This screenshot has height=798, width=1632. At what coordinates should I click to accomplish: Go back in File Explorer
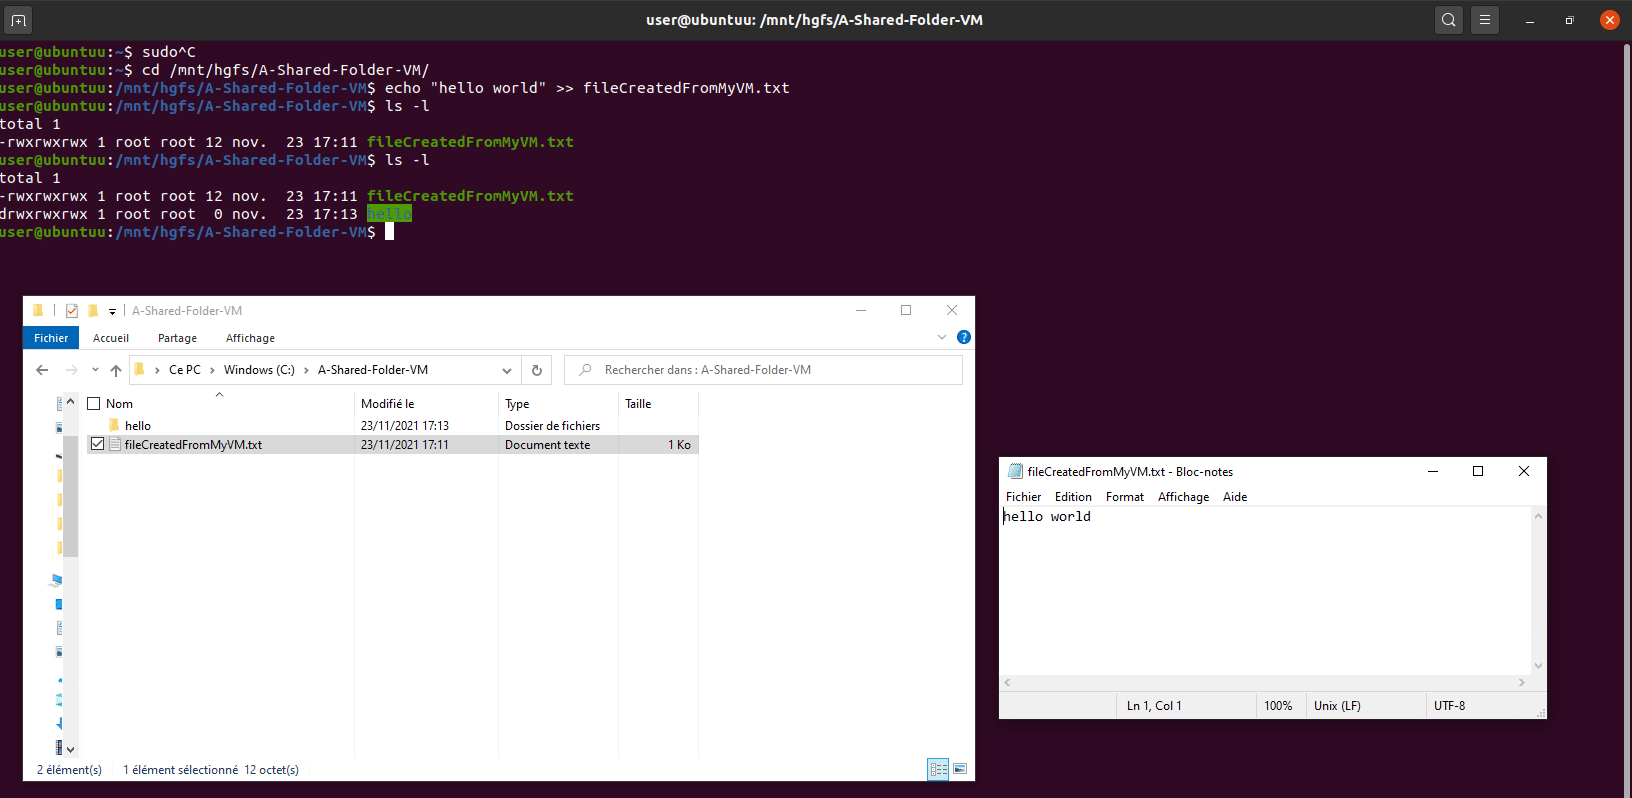coord(42,370)
